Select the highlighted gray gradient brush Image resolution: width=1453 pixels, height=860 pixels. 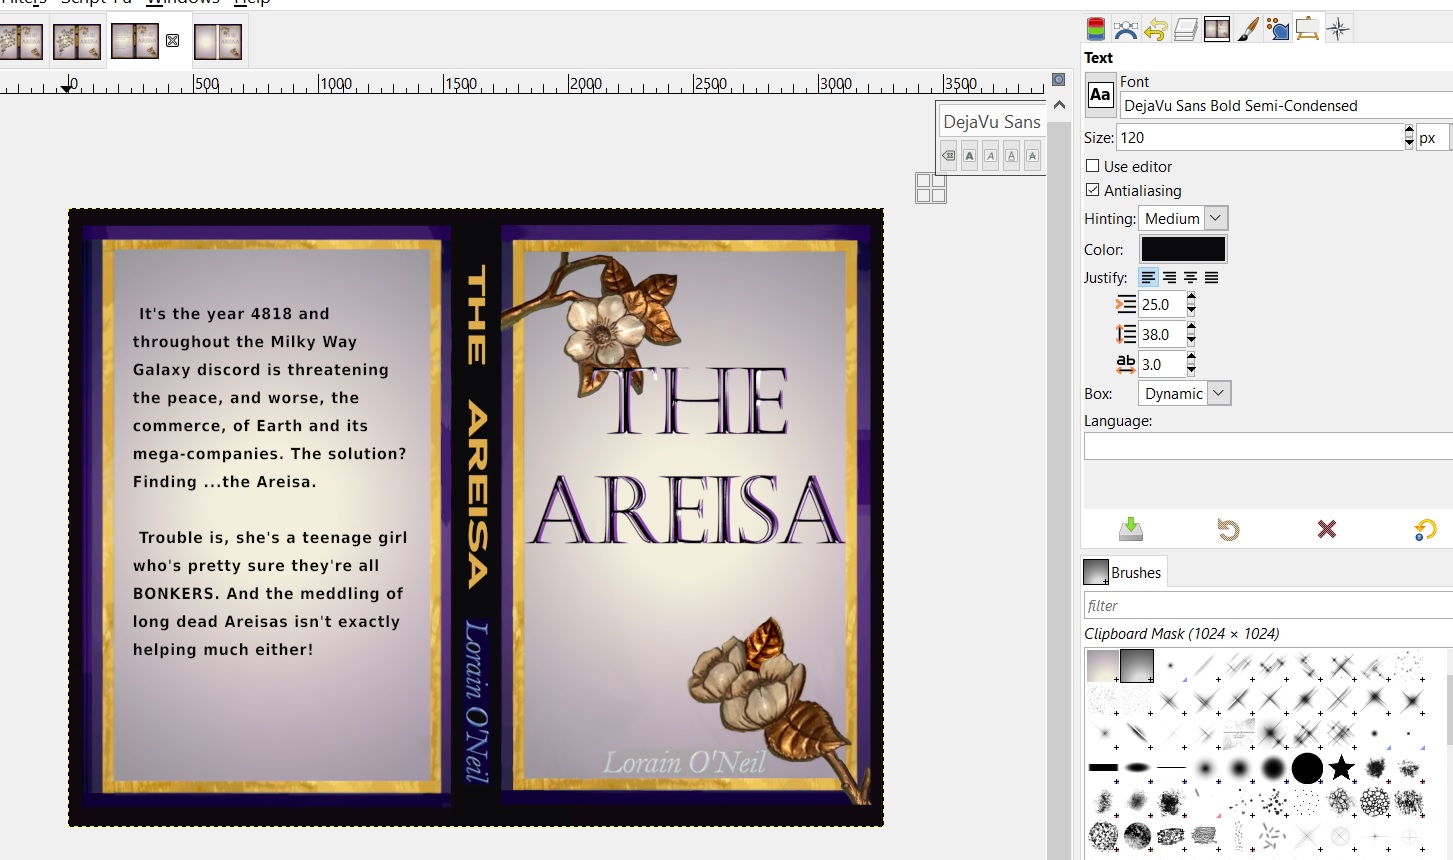(1137, 666)
